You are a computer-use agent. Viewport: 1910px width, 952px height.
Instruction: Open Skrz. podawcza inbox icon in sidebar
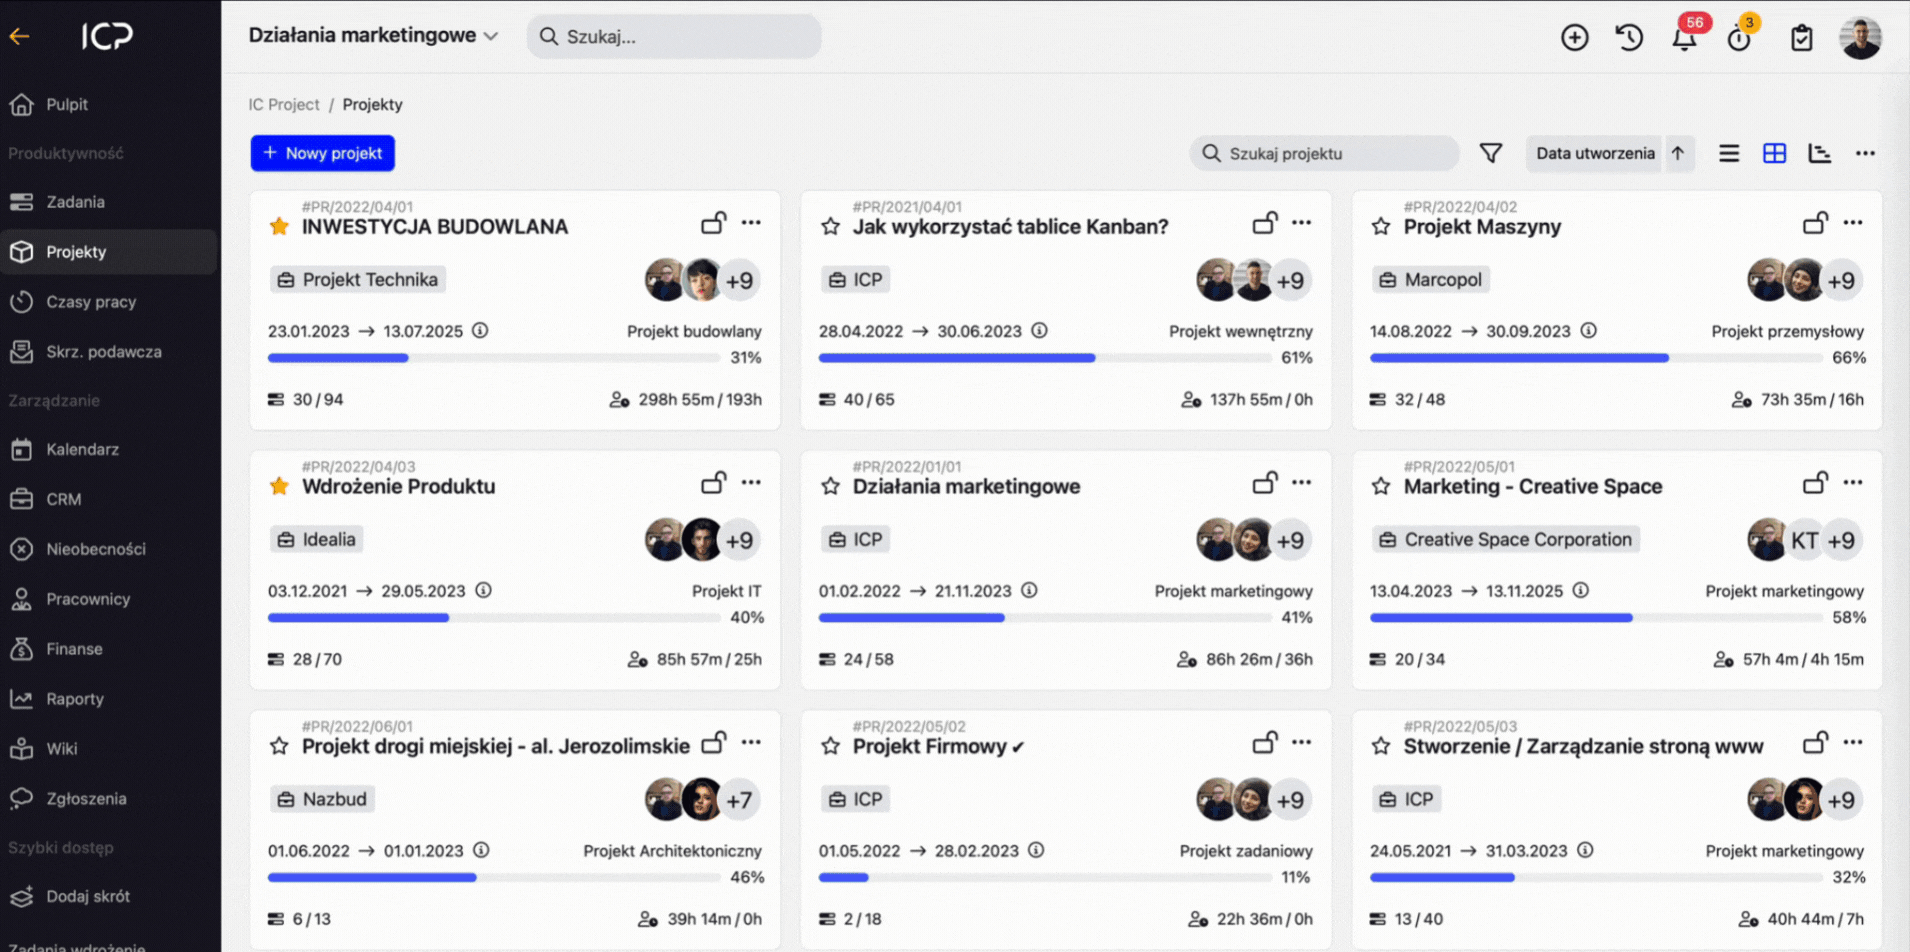tap(21, 352)
